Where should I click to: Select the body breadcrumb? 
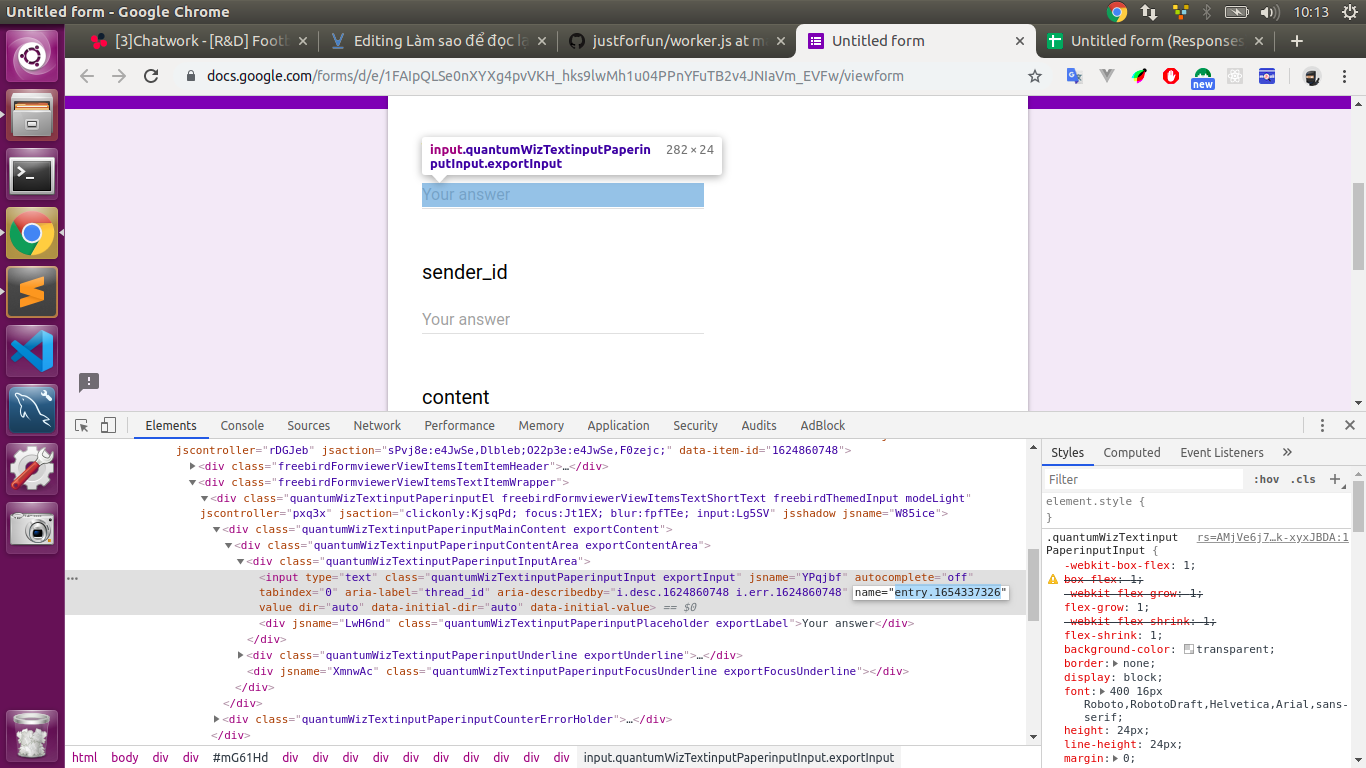(125, 757)
